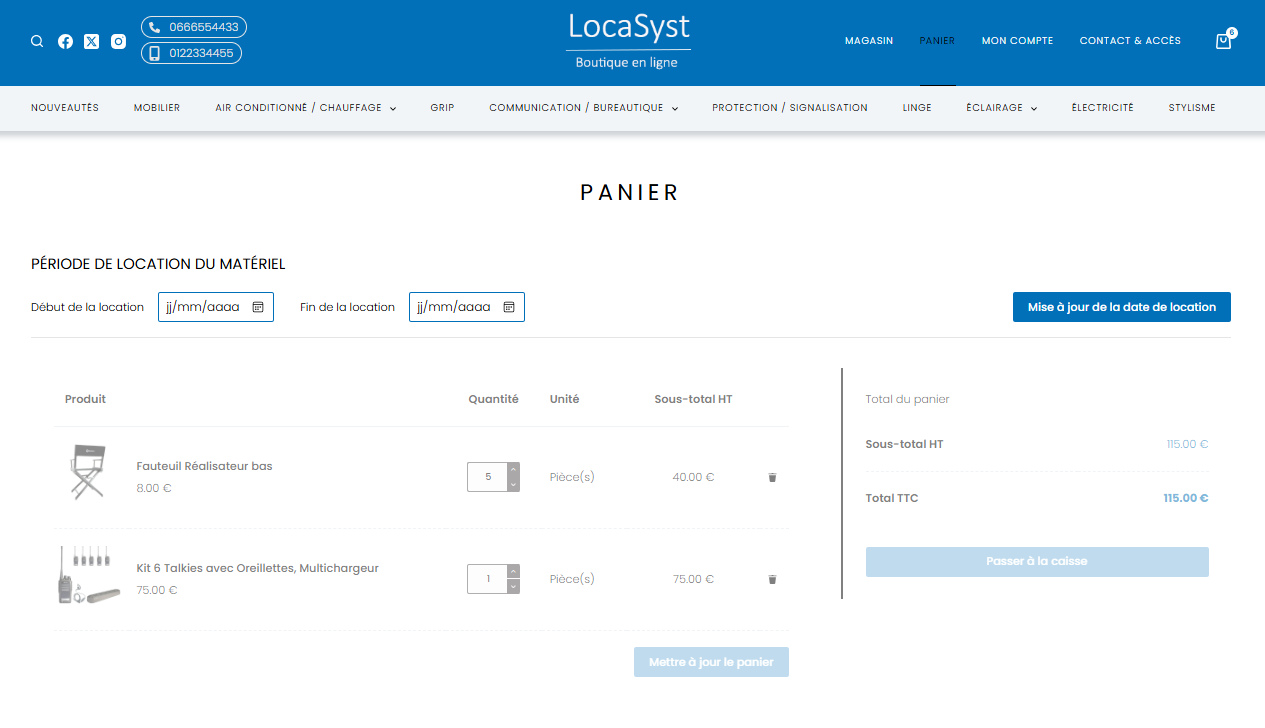Viewport: 1265px width, 728px height.
Task: Click Mise à jour de la date de location
Action: pyautogui.click(x=1122, y=307)
